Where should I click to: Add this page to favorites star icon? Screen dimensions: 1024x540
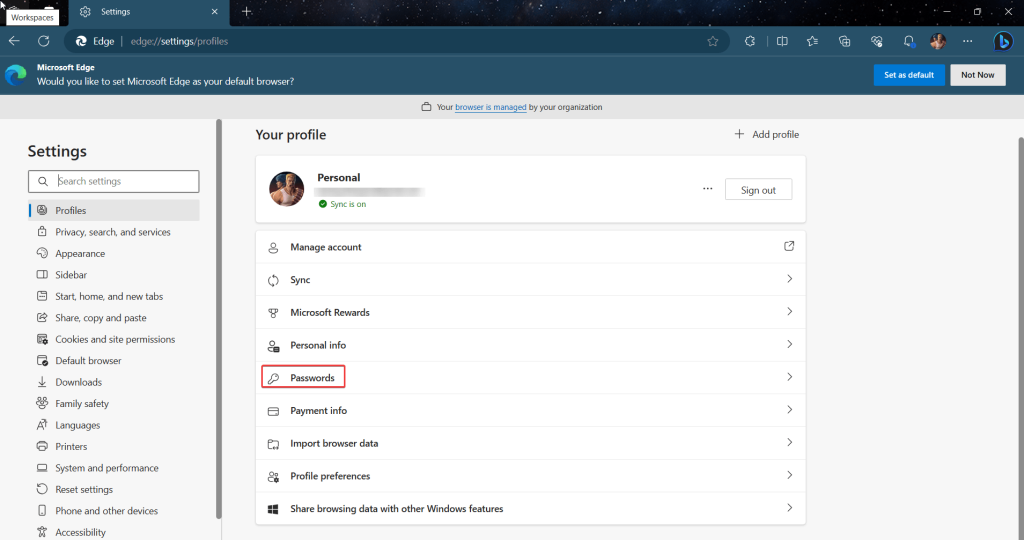712,41
